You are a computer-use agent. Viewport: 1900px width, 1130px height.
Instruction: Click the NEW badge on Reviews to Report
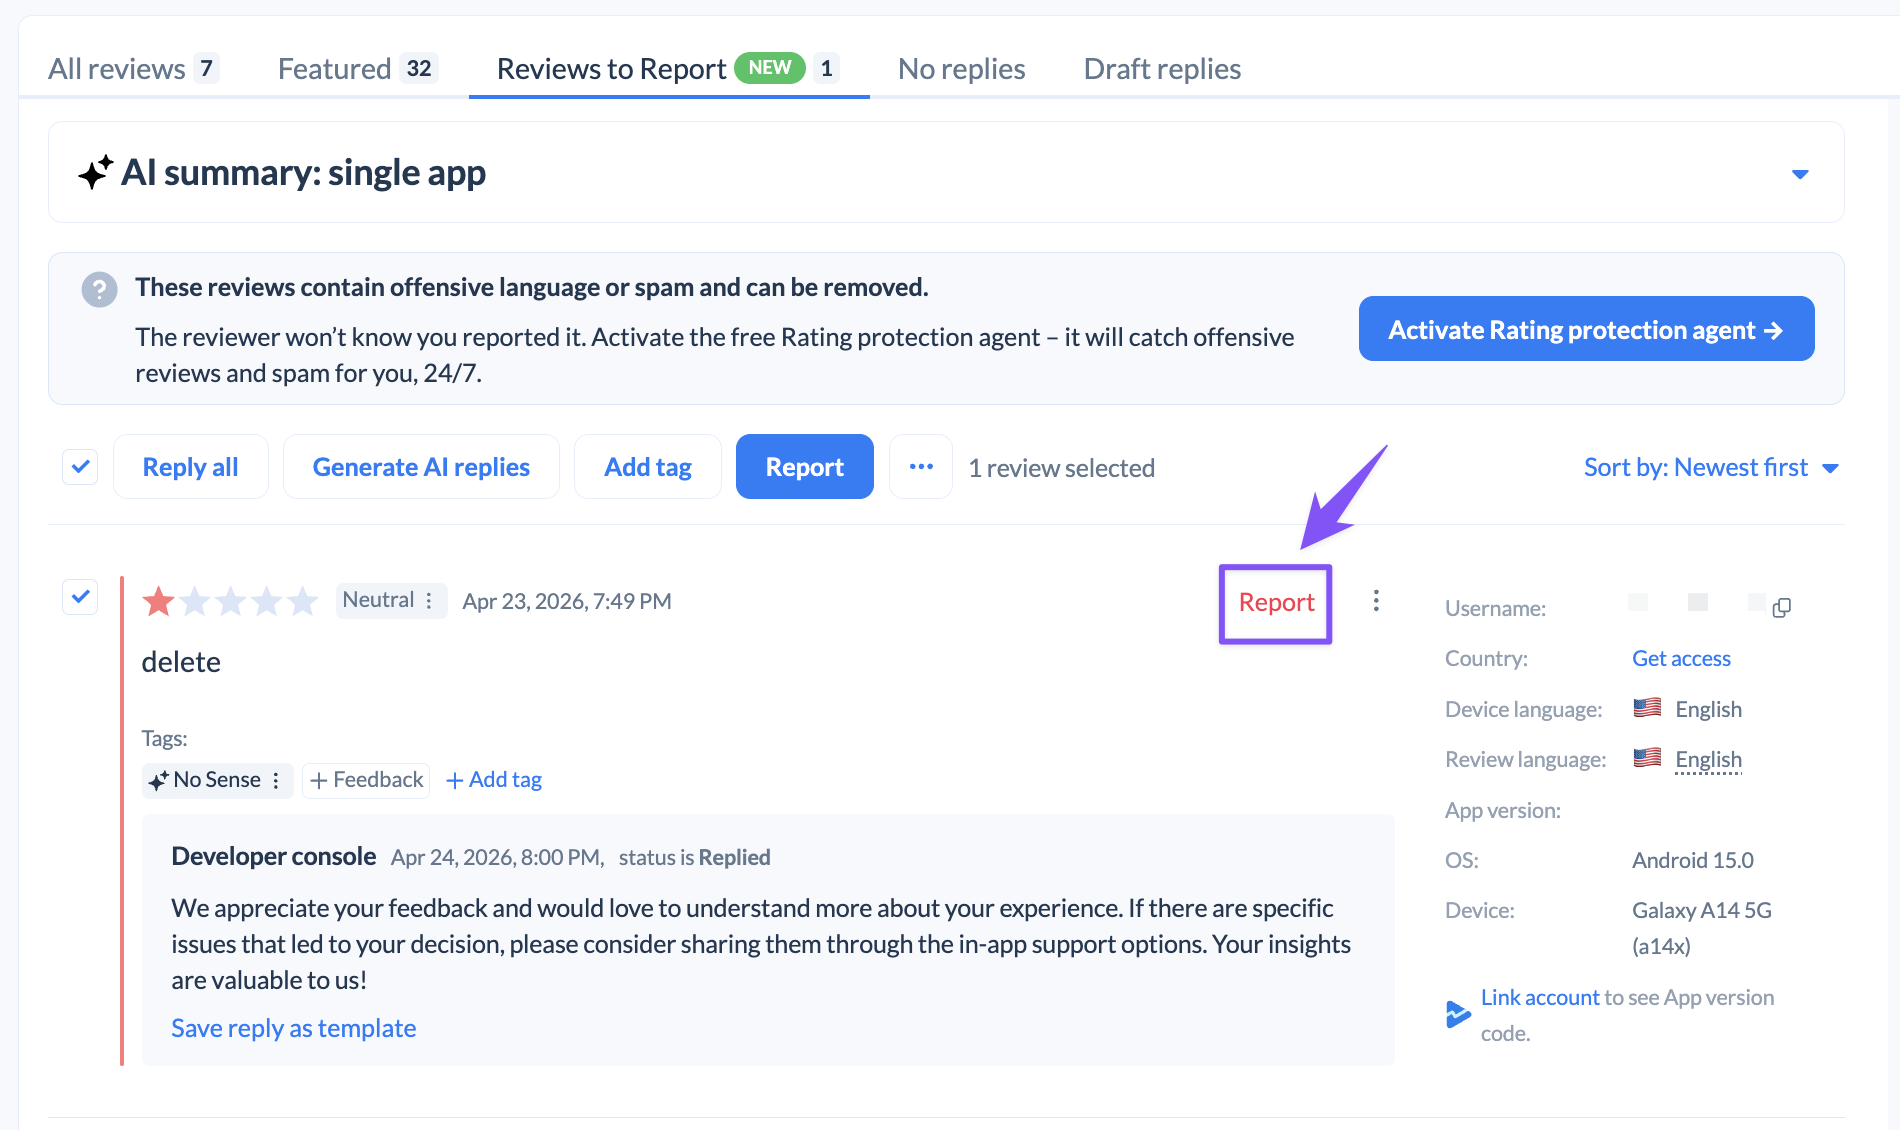pos(770,67)
